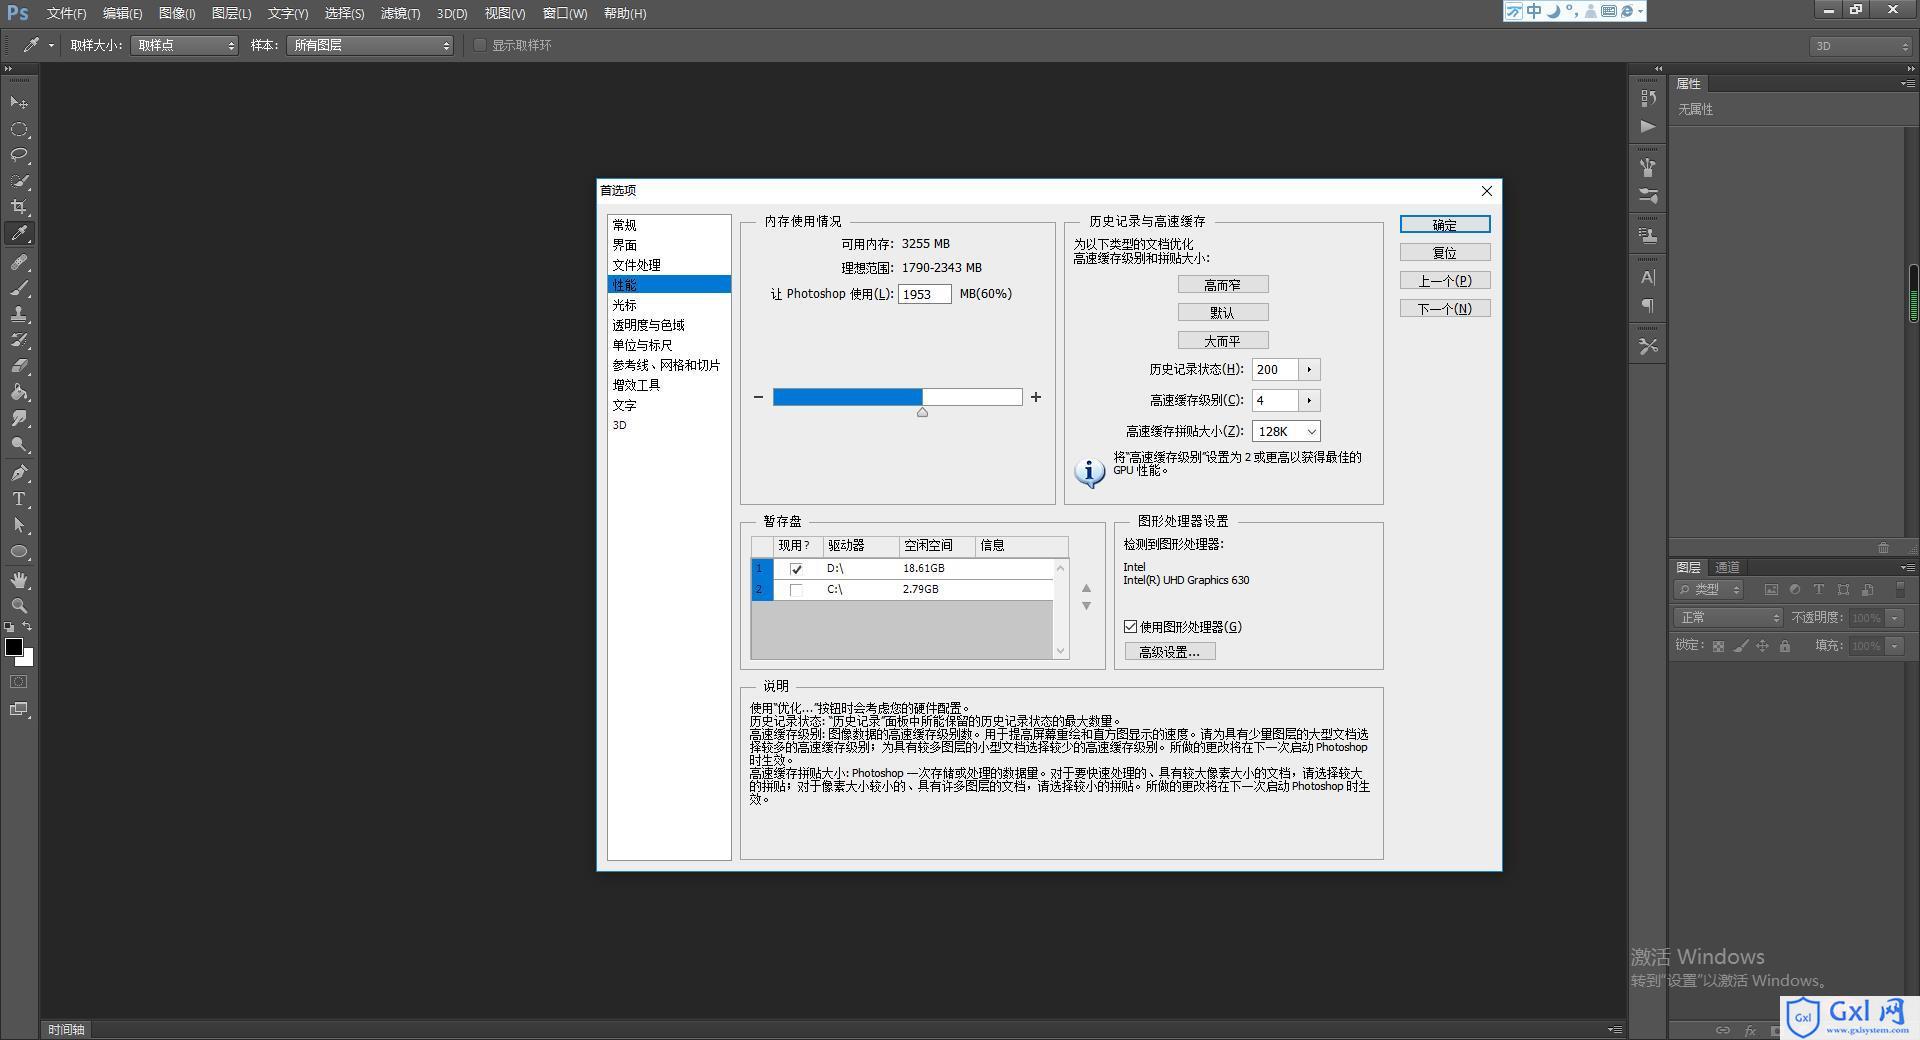1920x1040 pixels.
Task: Select the Clone Stamp tool
Action: click(19, 314)
